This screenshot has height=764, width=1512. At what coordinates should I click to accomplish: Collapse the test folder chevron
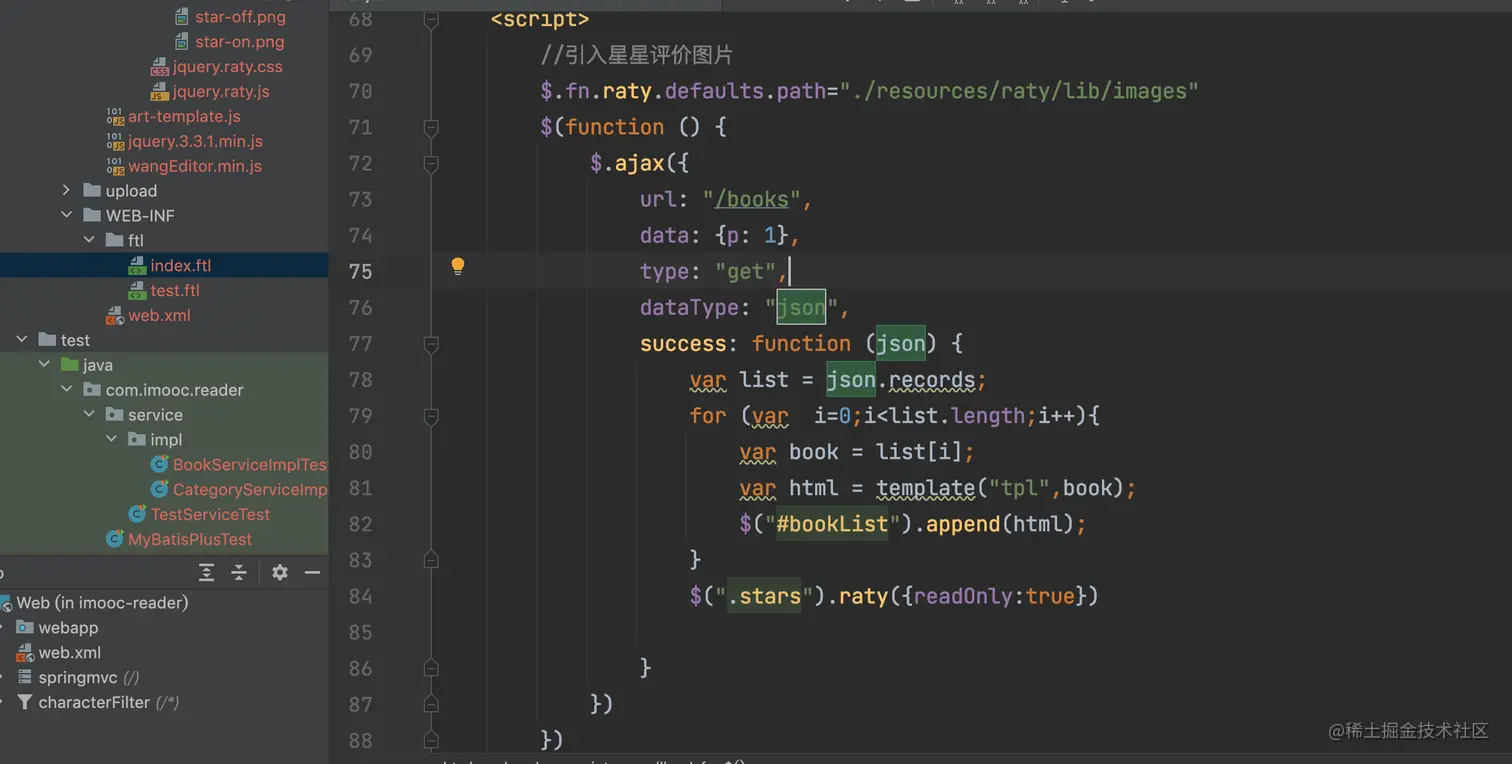tap(22, 341)
